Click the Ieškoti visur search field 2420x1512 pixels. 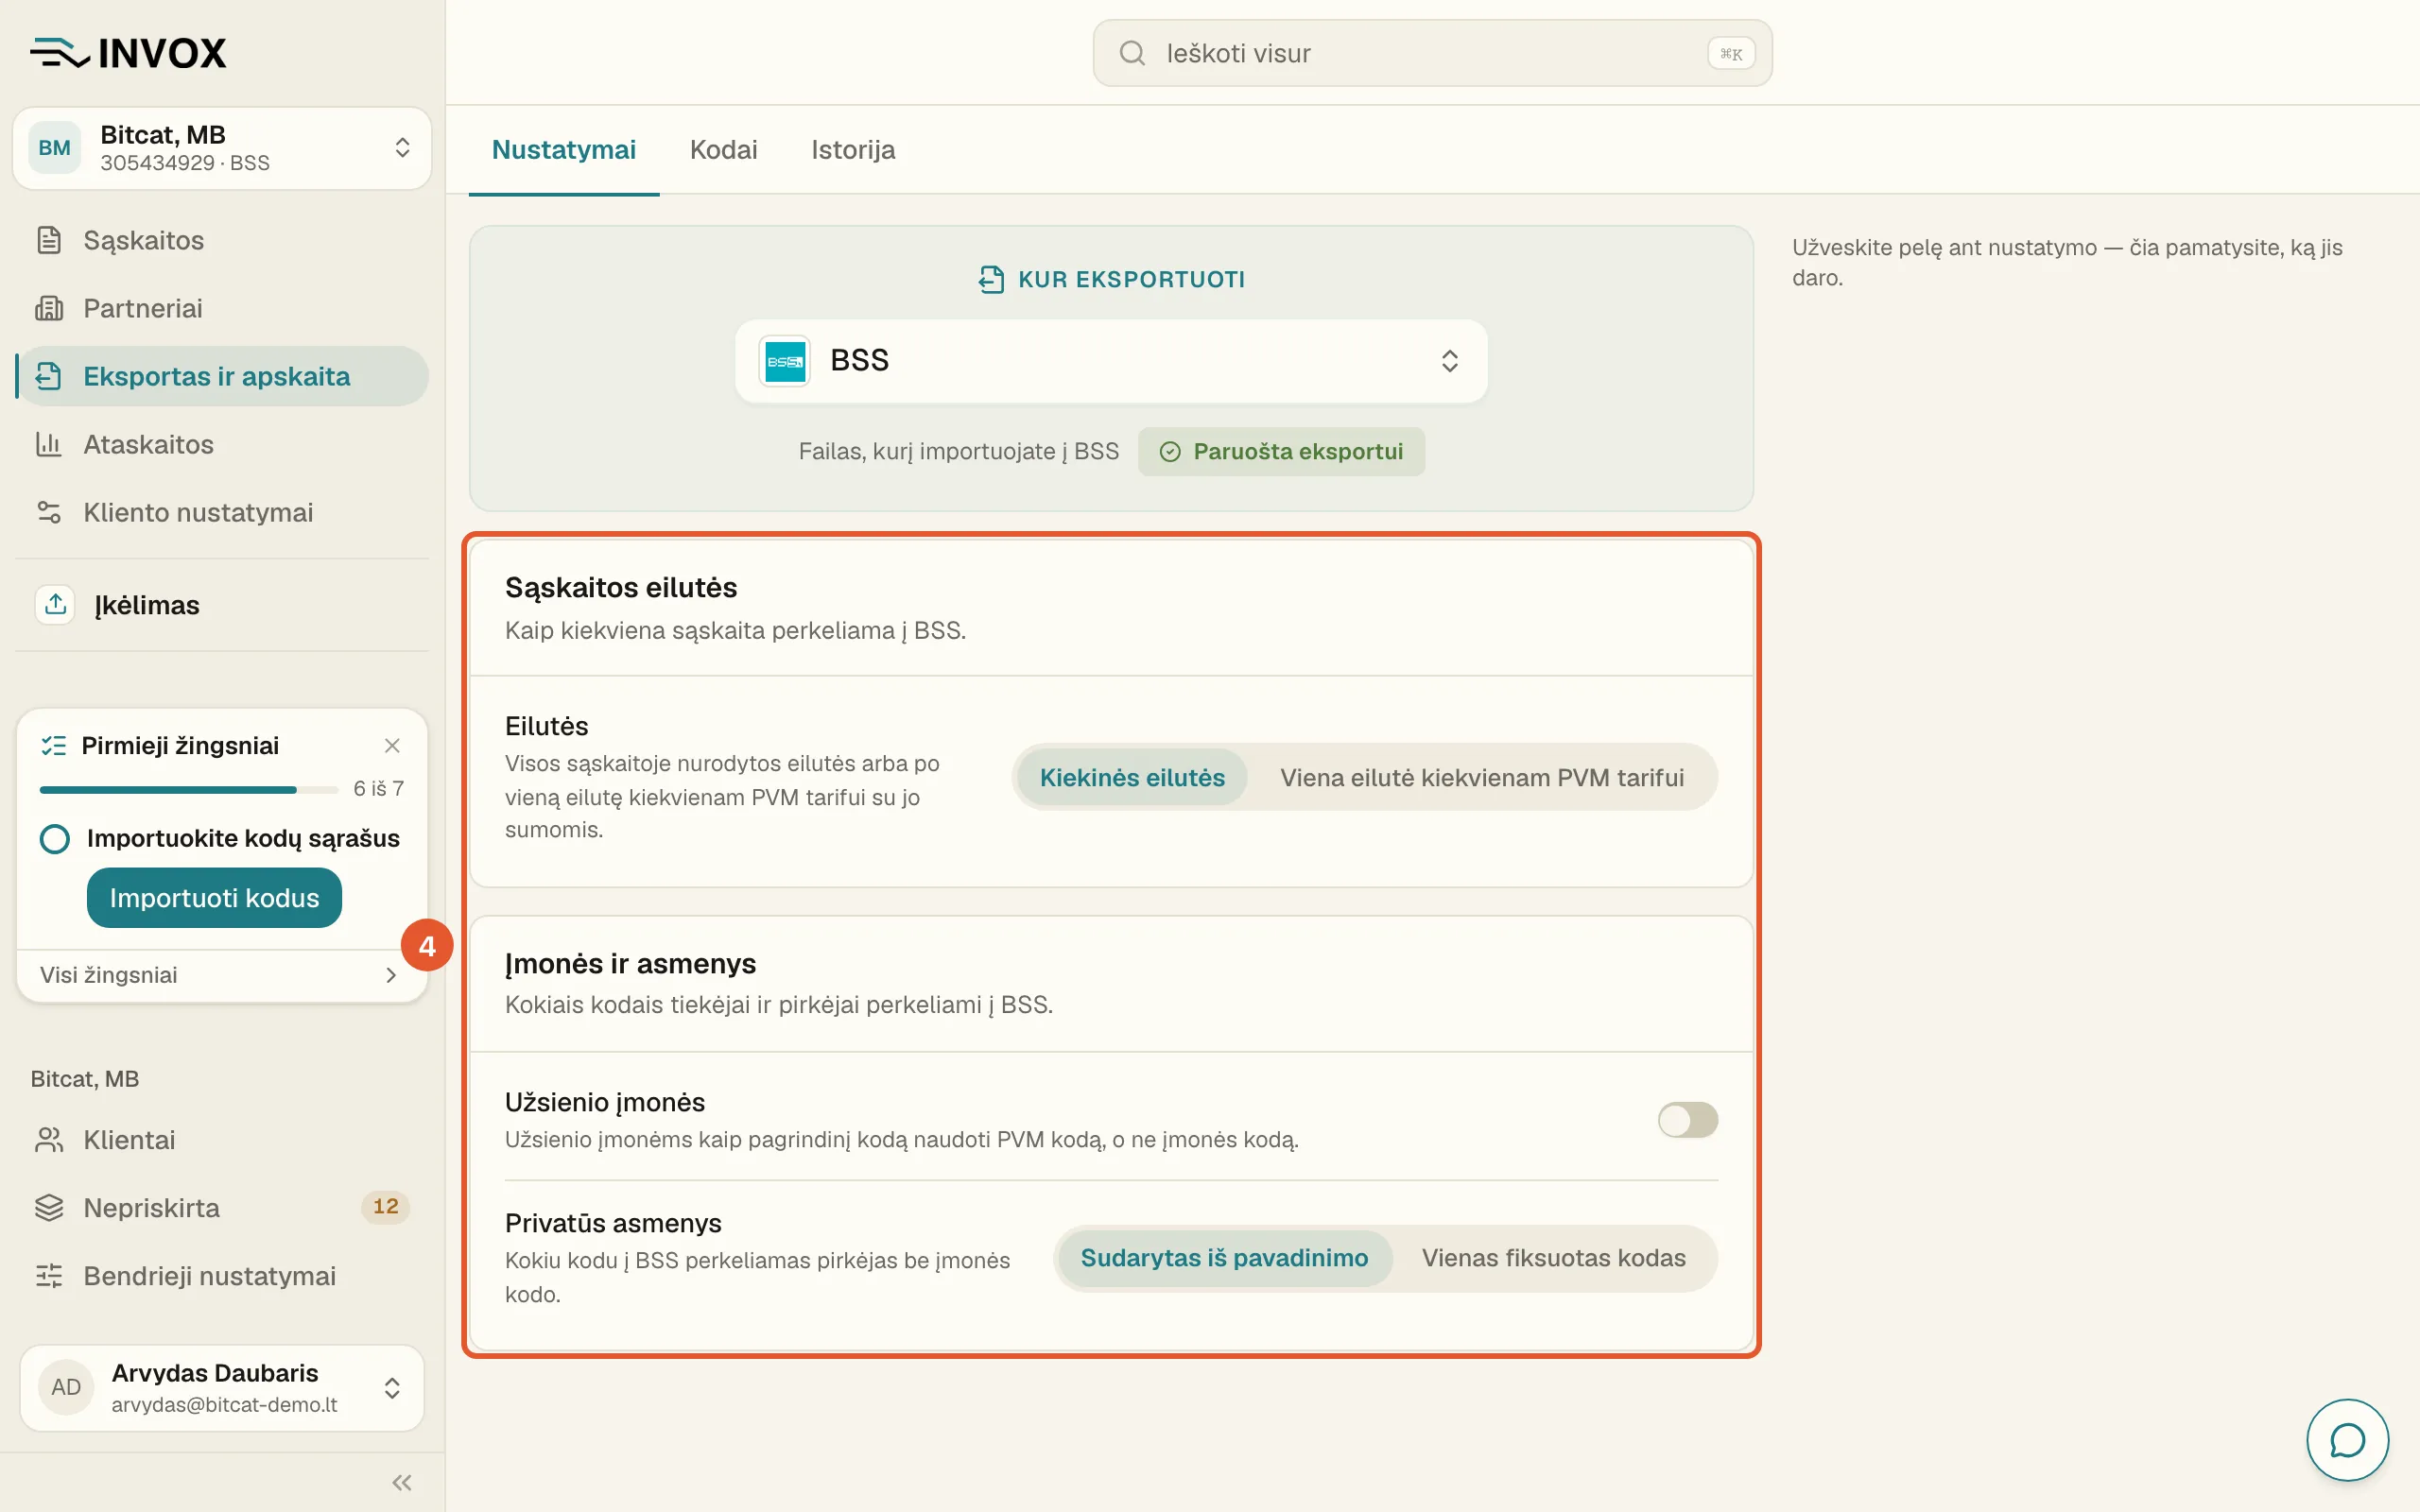coord(1432,53)
